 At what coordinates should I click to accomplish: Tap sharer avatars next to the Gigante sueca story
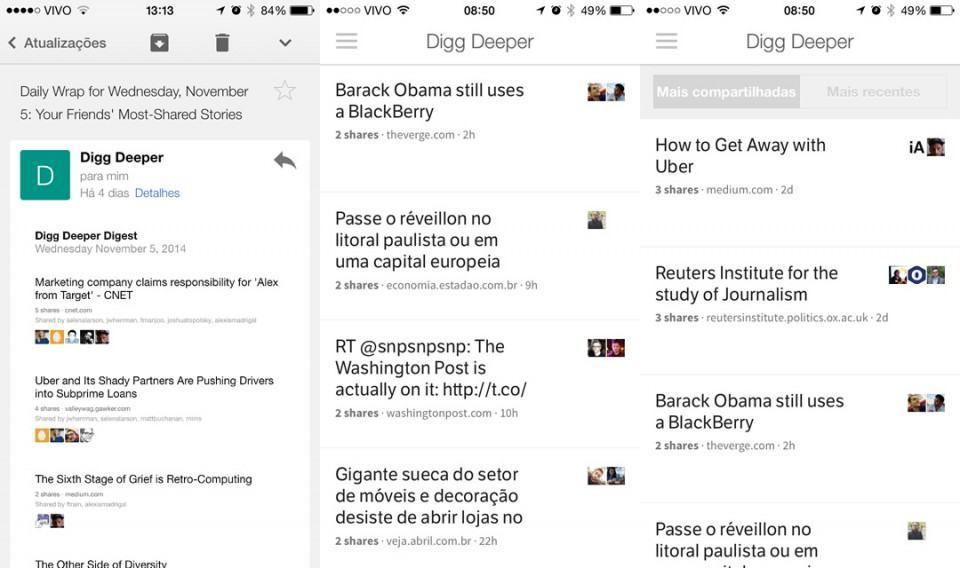[x=606, y=476]
